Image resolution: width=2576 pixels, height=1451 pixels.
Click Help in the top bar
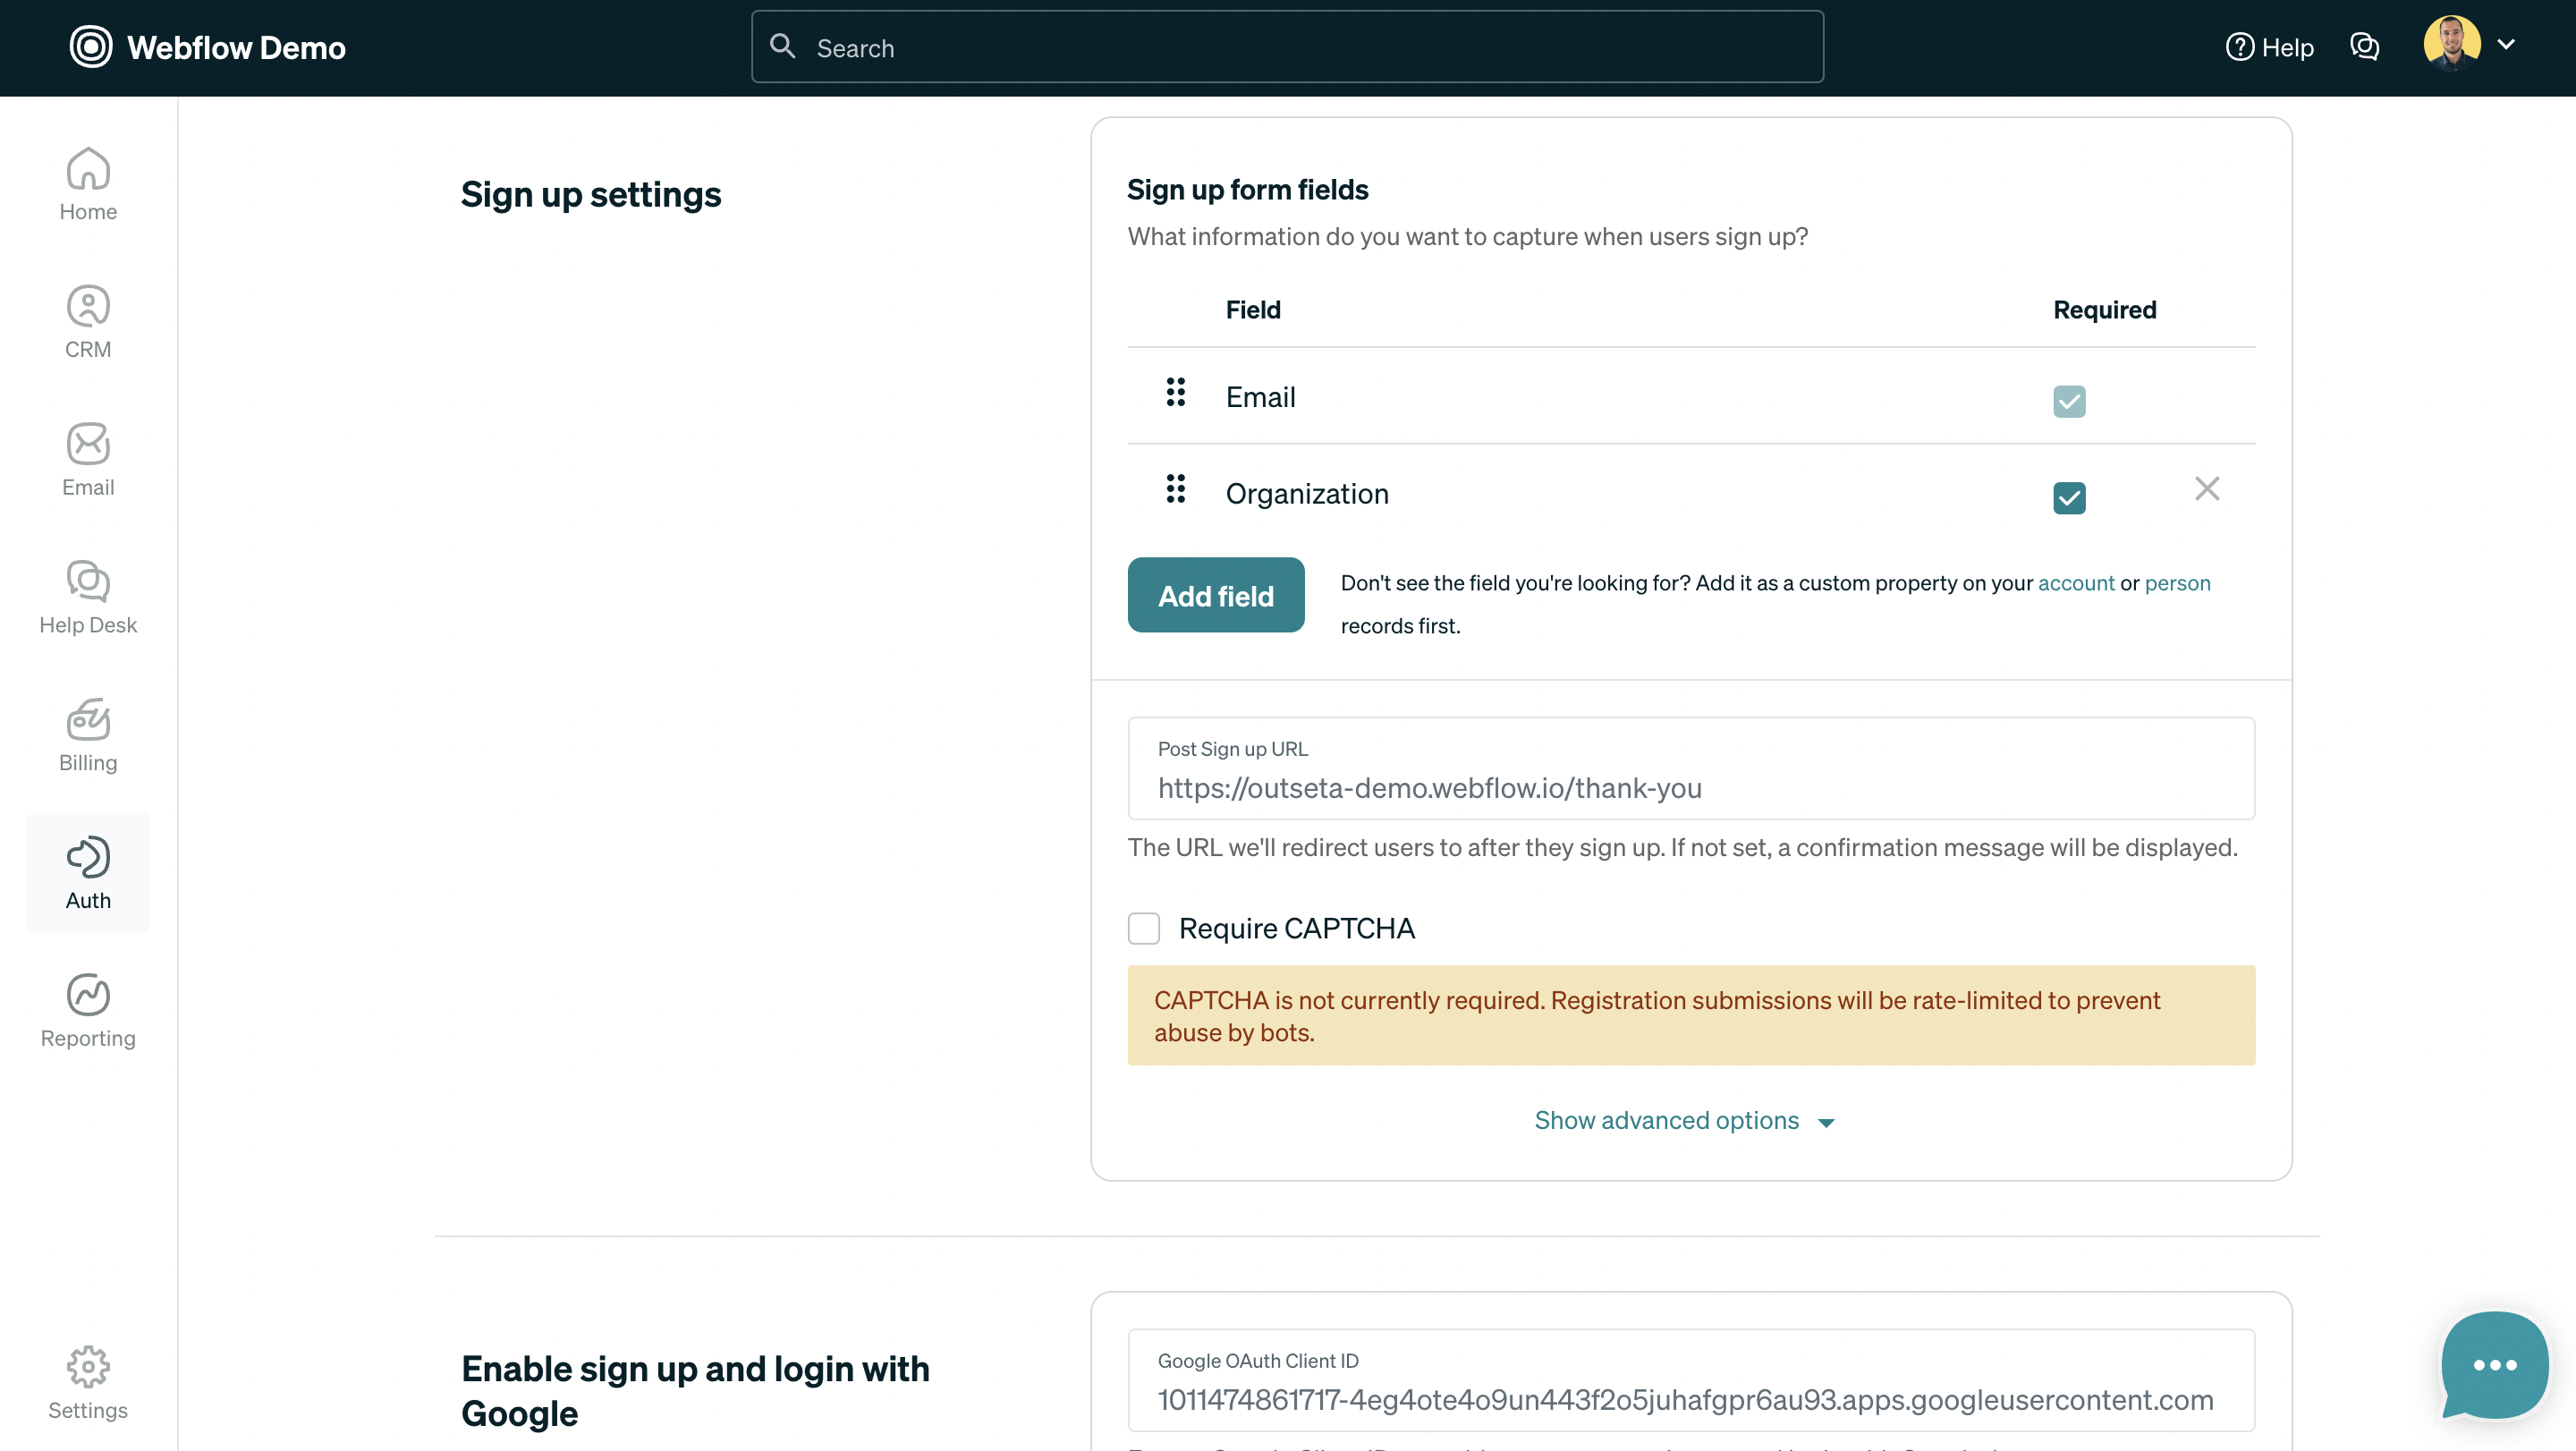[2269, 46]
